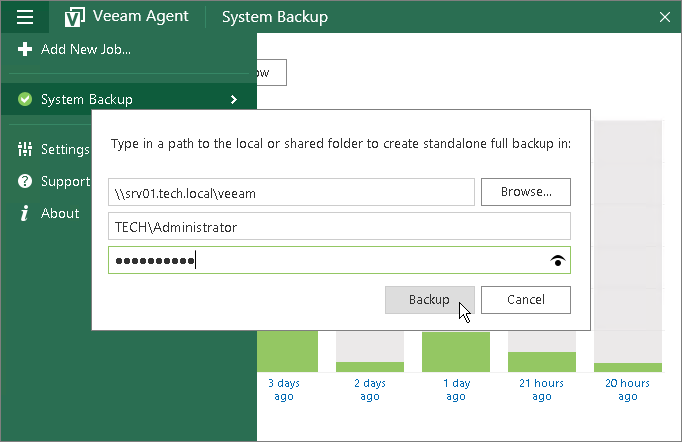682x442 pixels.
Task: Select Add New Job menu entry
Action: coord(129,49)
